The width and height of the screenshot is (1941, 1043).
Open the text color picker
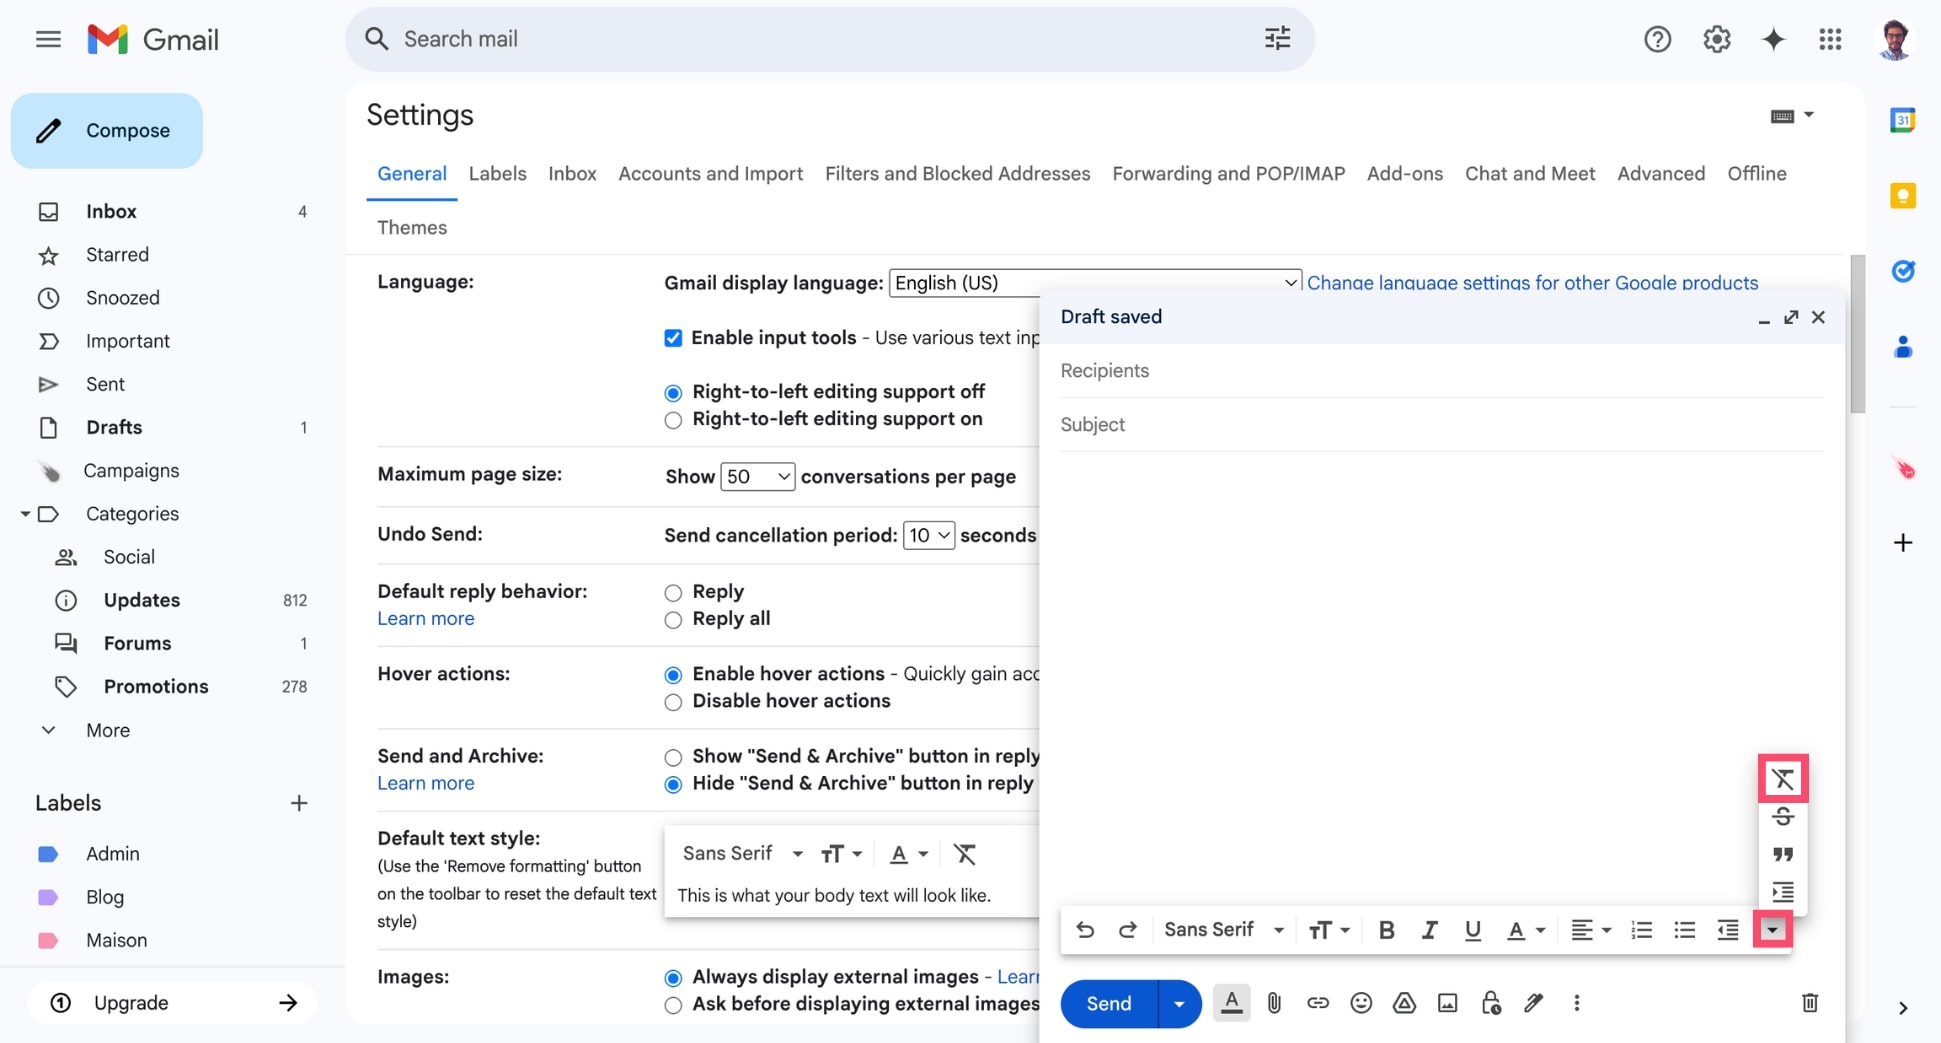(x=1525, y=930)
